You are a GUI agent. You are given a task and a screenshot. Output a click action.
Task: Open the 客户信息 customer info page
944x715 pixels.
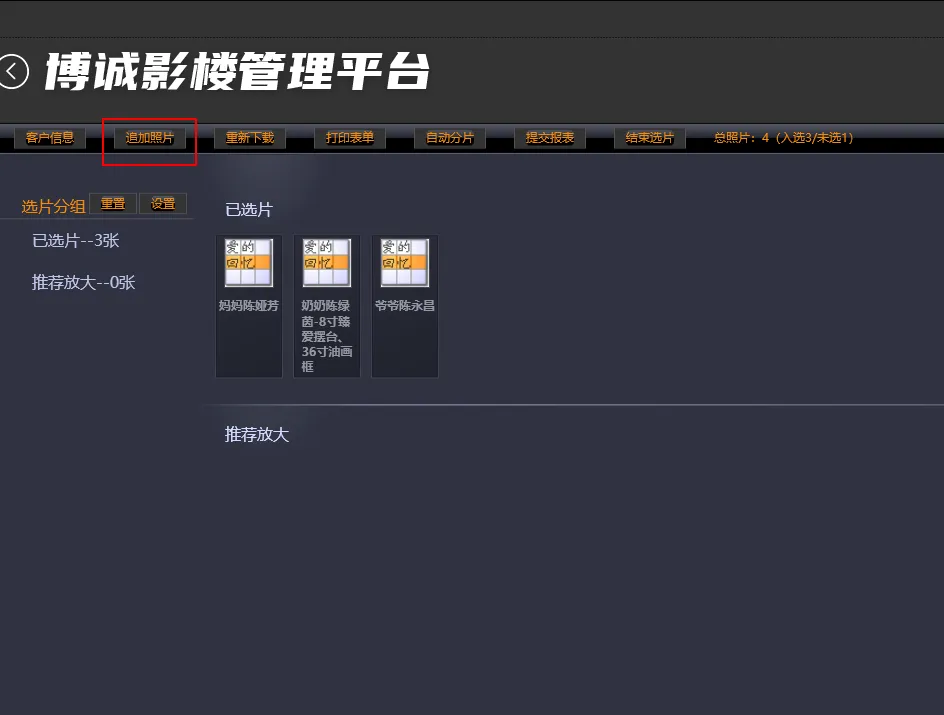50,138
